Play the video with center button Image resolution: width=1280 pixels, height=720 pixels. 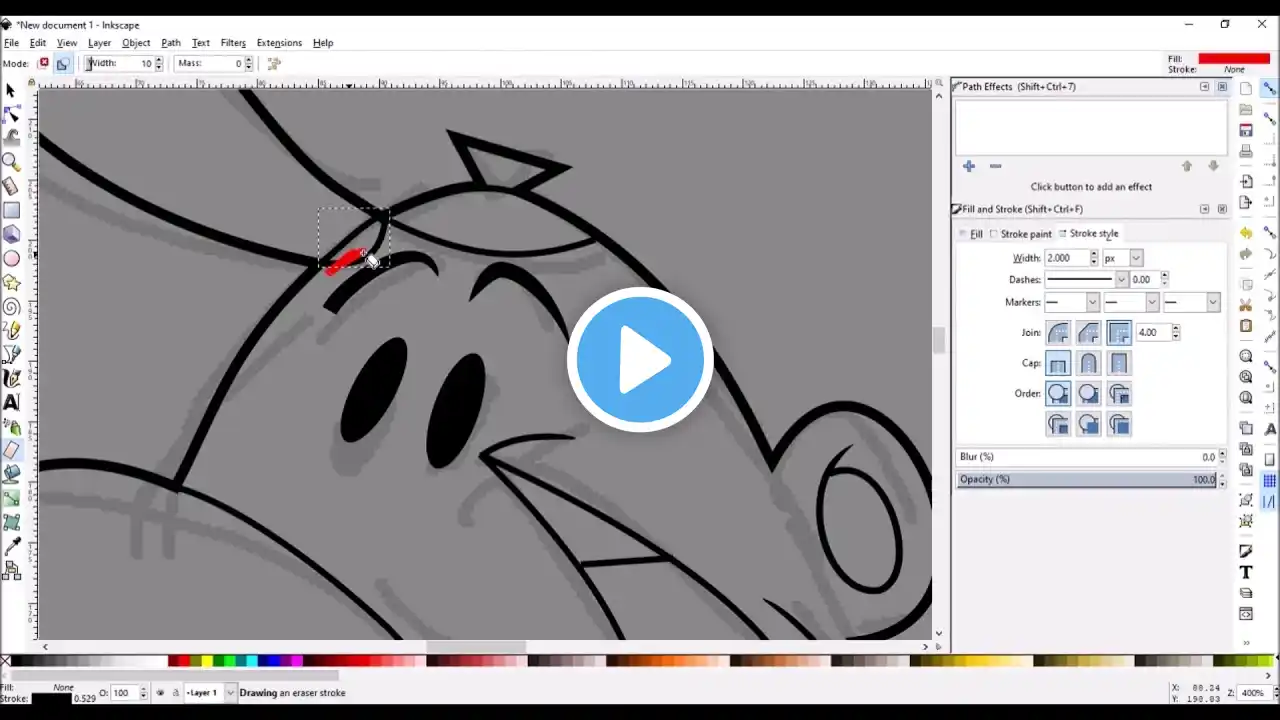point(640,360)
